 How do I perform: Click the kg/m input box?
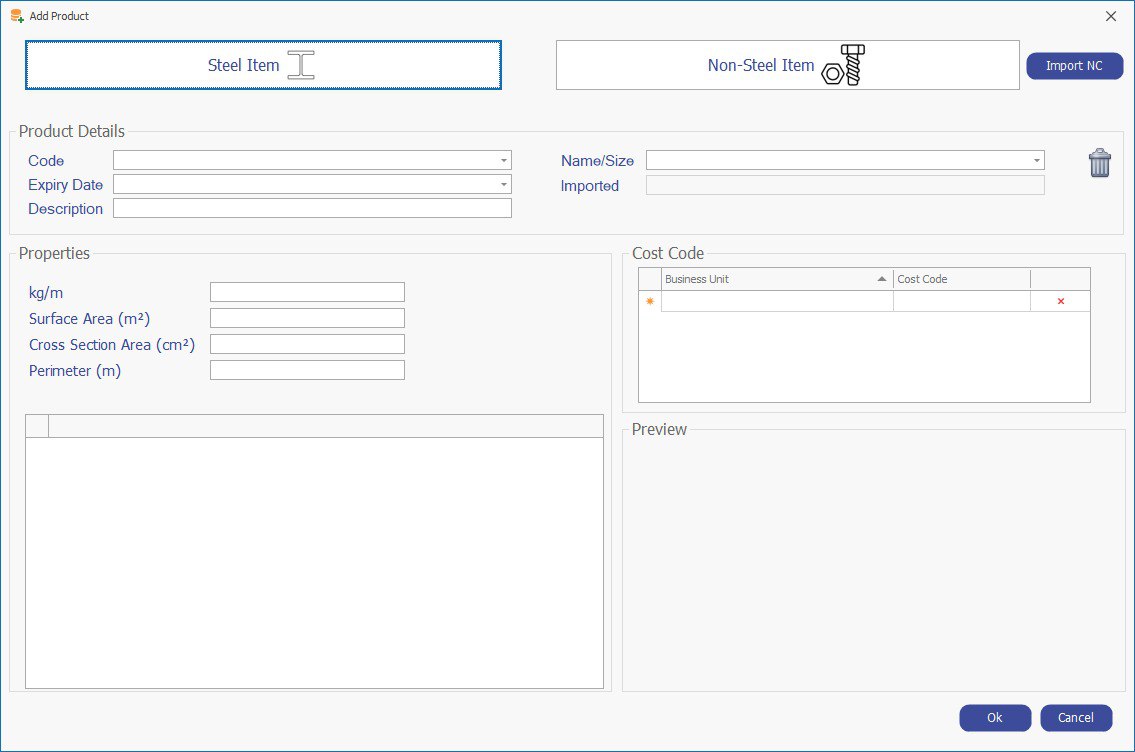coord(307,292)
